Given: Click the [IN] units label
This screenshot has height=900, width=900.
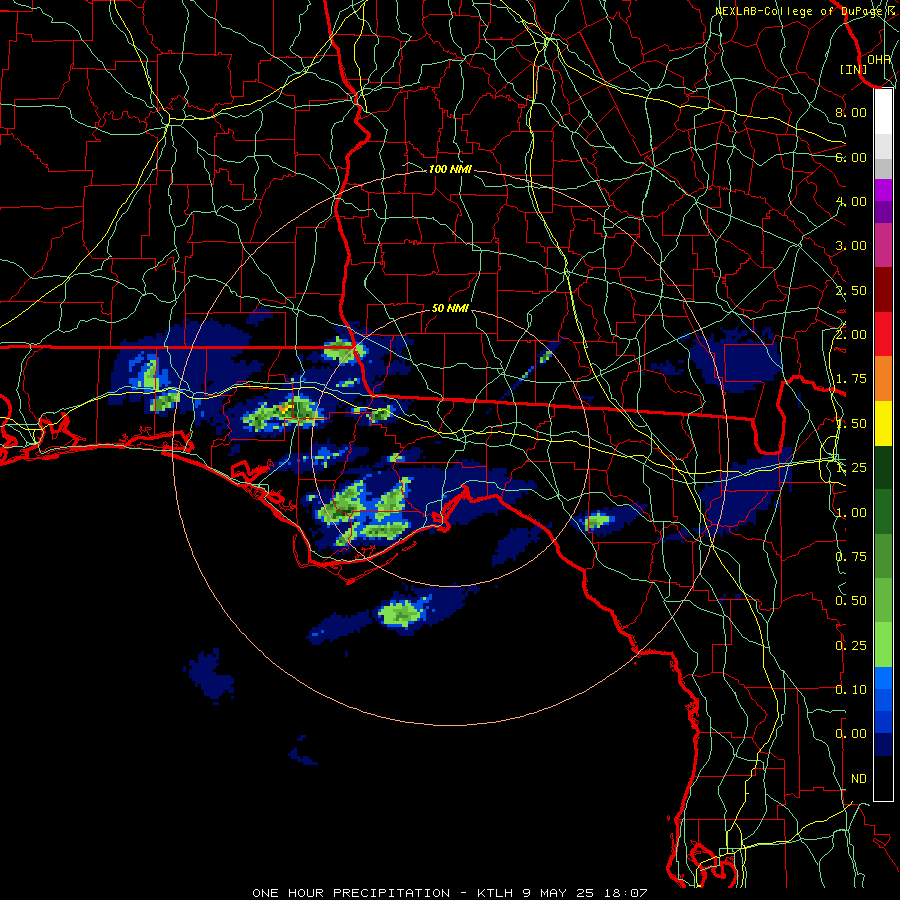Looking at the screenshot, I should [x=854, y=69].
